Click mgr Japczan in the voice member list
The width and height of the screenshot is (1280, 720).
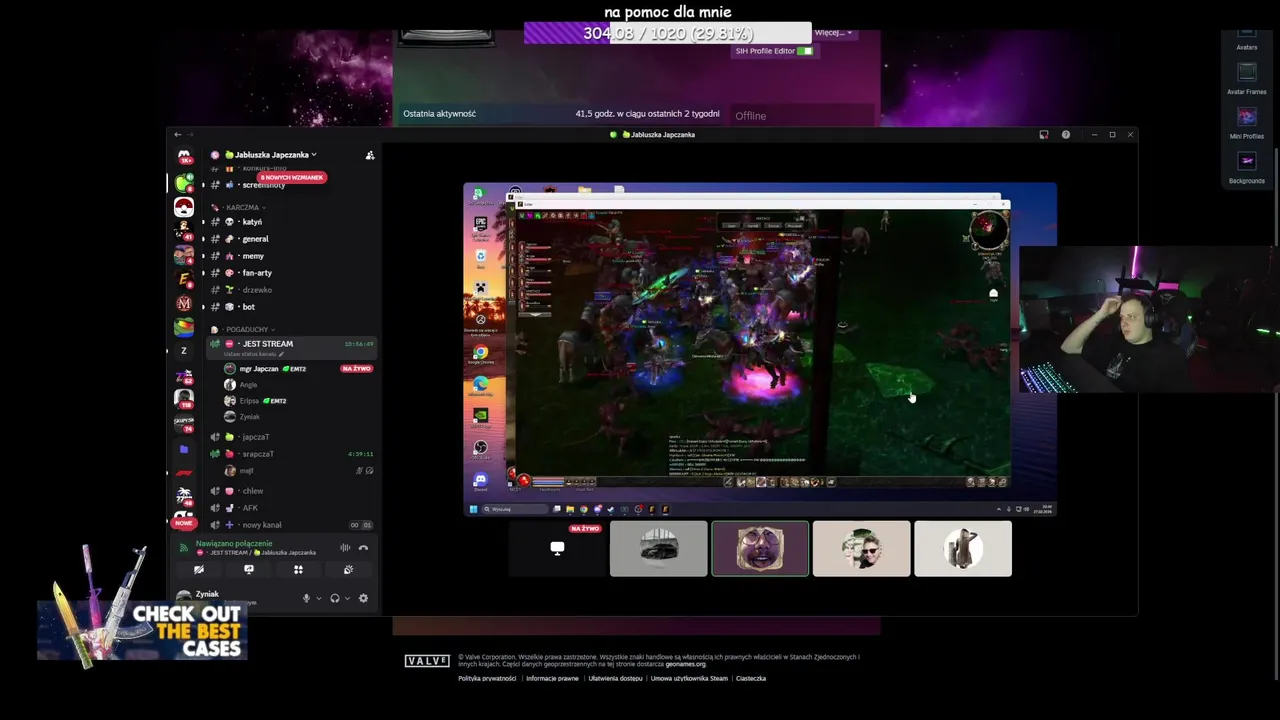298,369
